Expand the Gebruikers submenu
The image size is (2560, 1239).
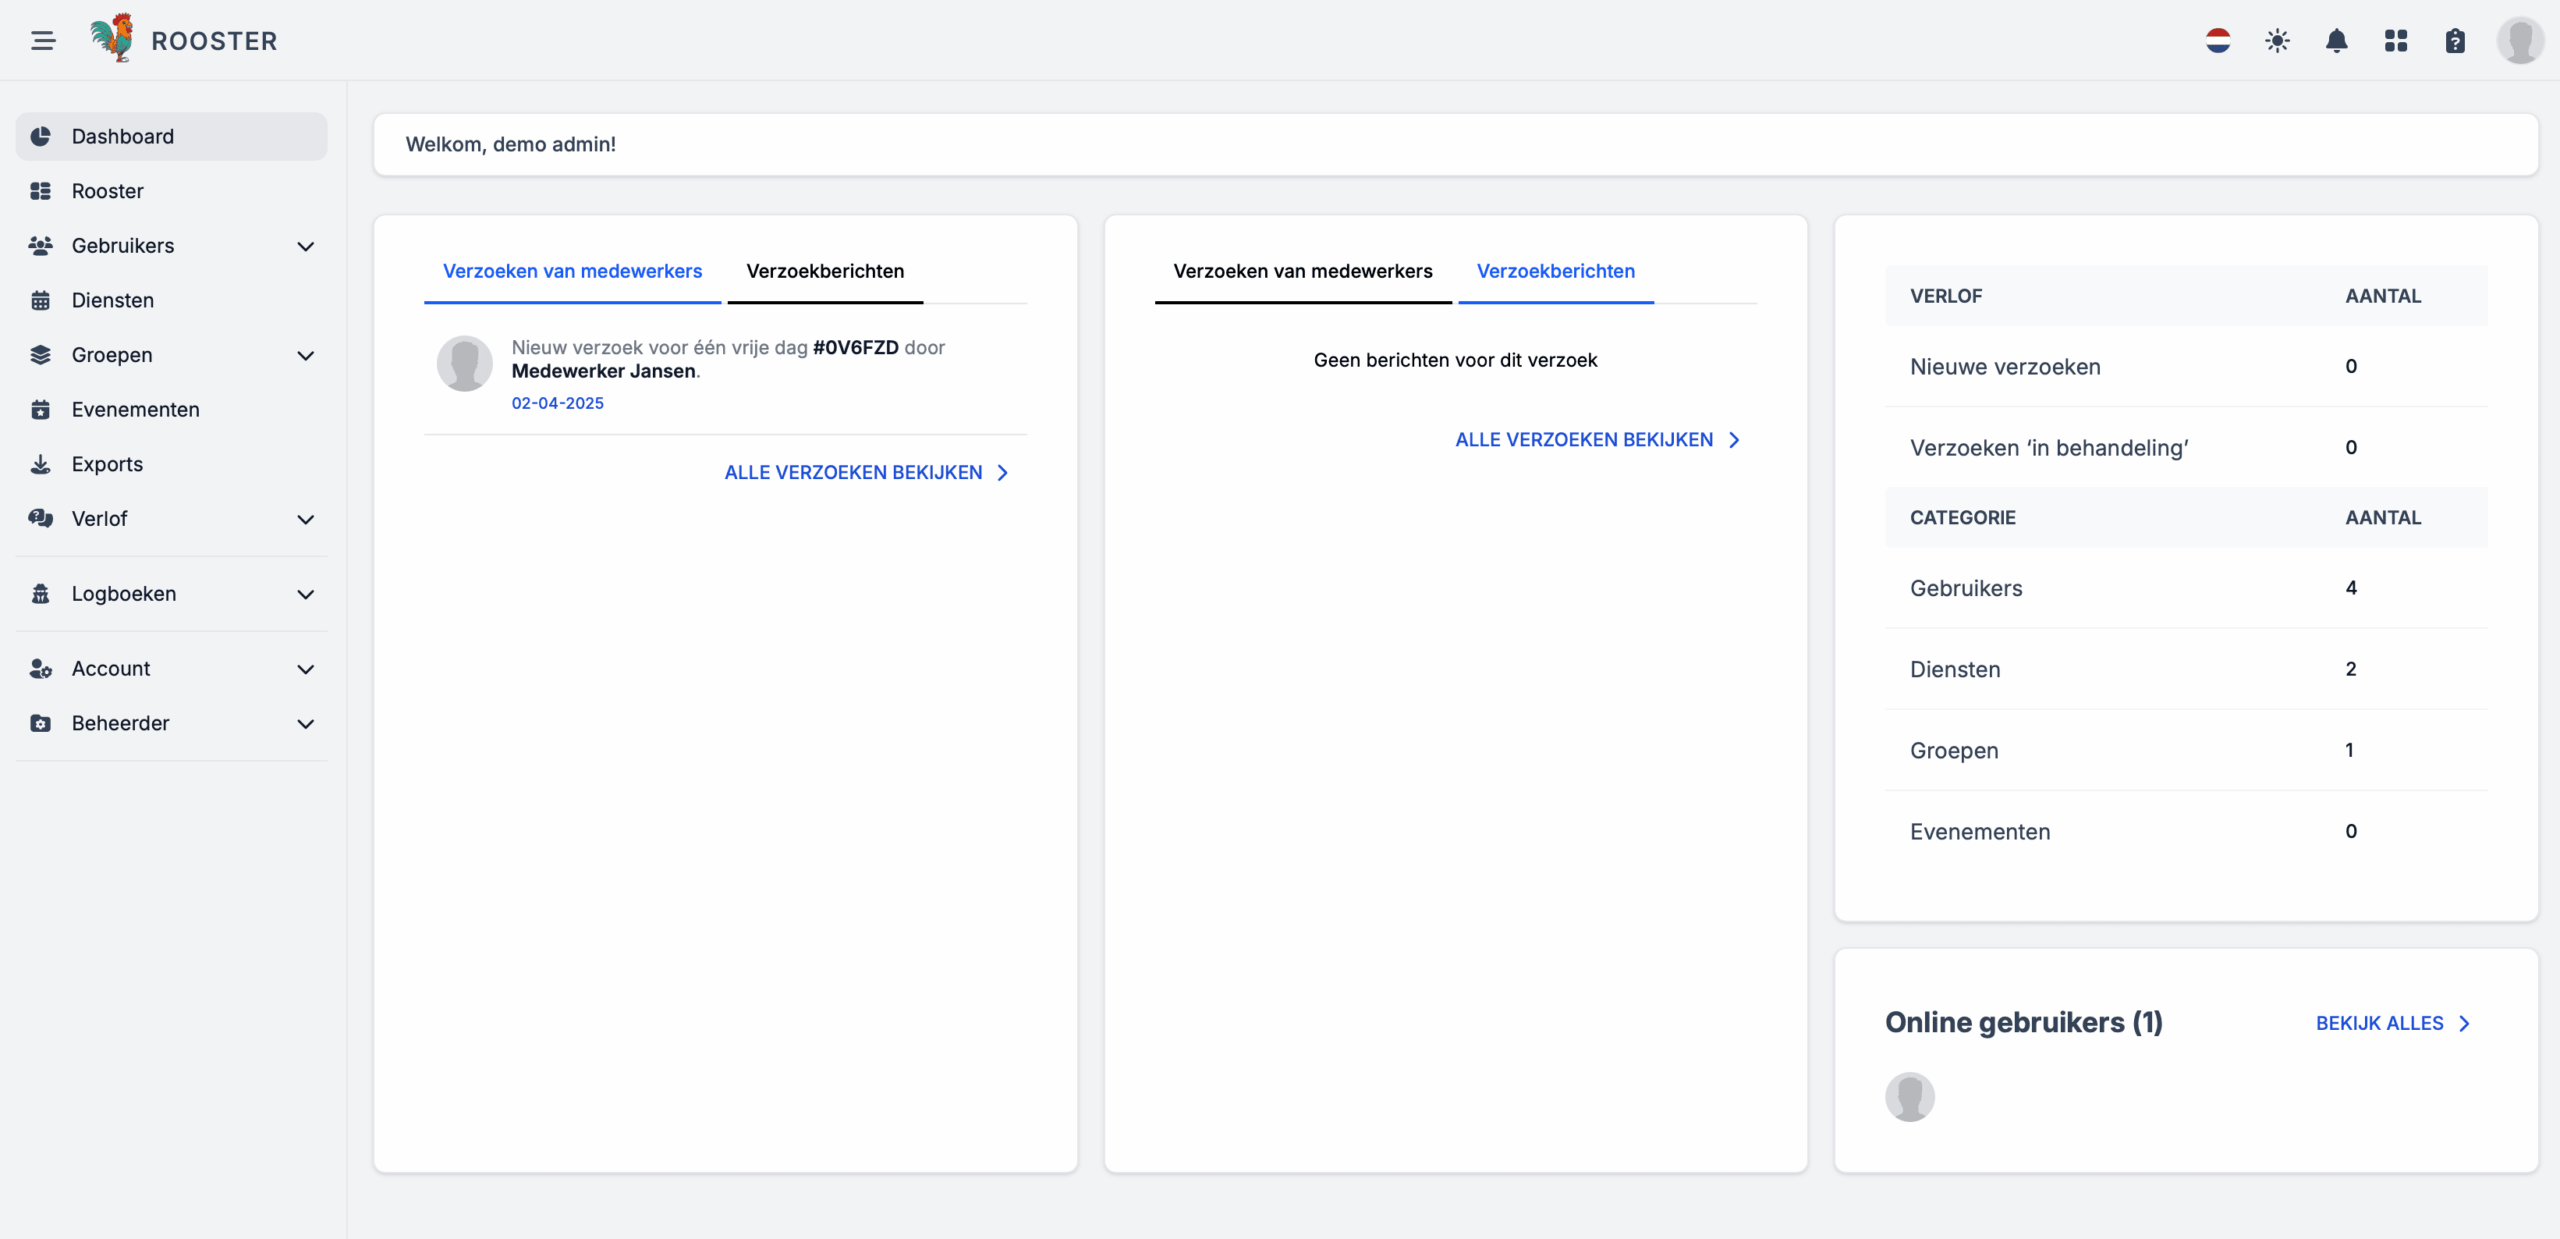[x=306, y=246]
